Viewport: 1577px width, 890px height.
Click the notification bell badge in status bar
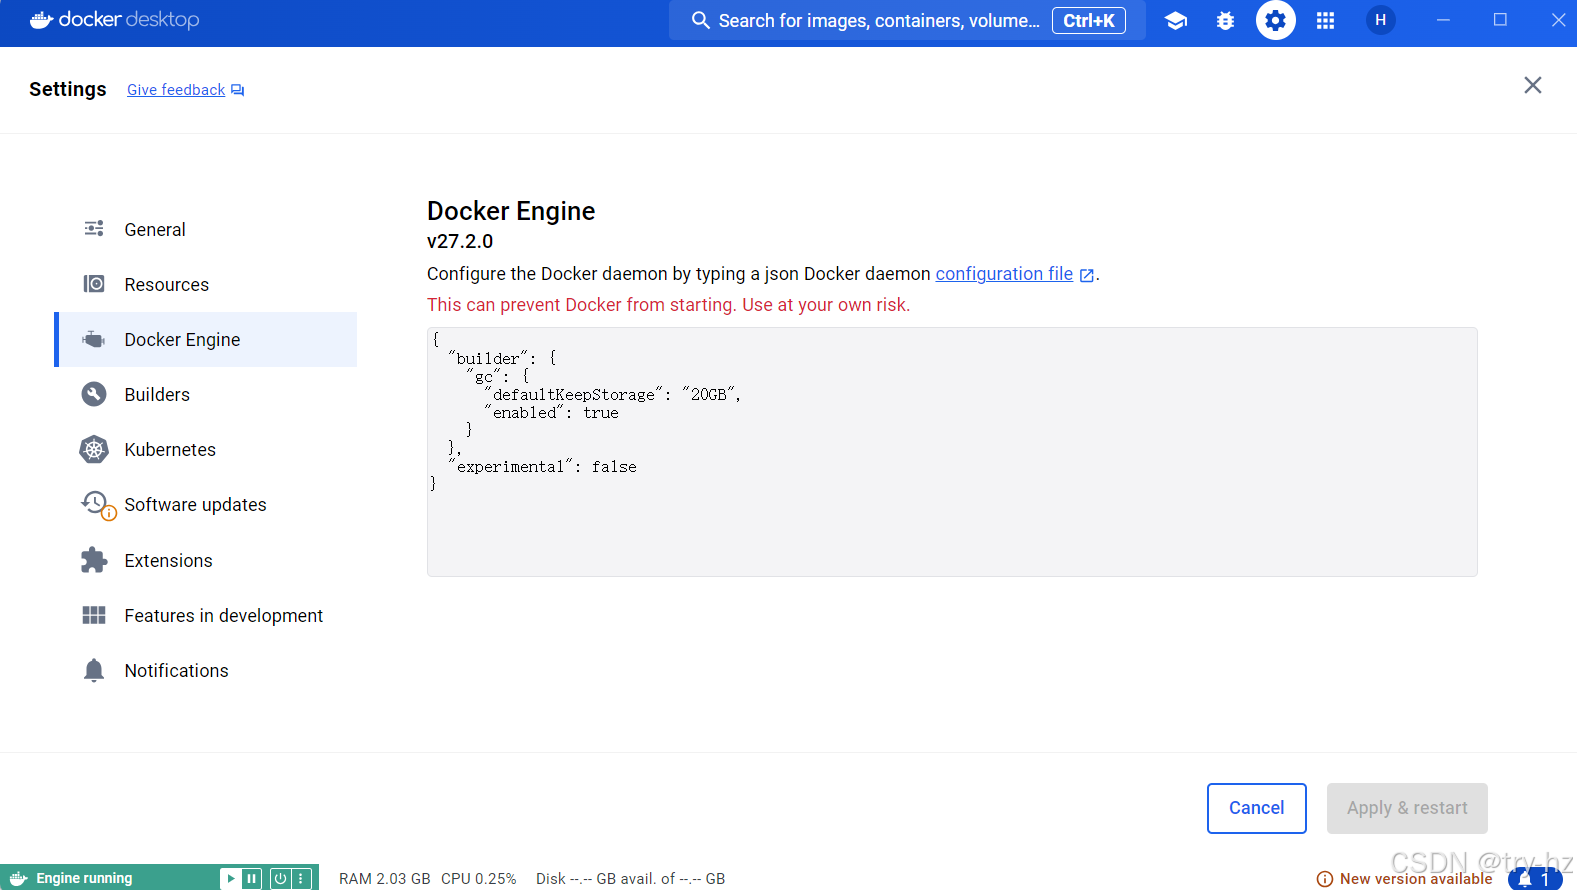tap(1534, 879)
